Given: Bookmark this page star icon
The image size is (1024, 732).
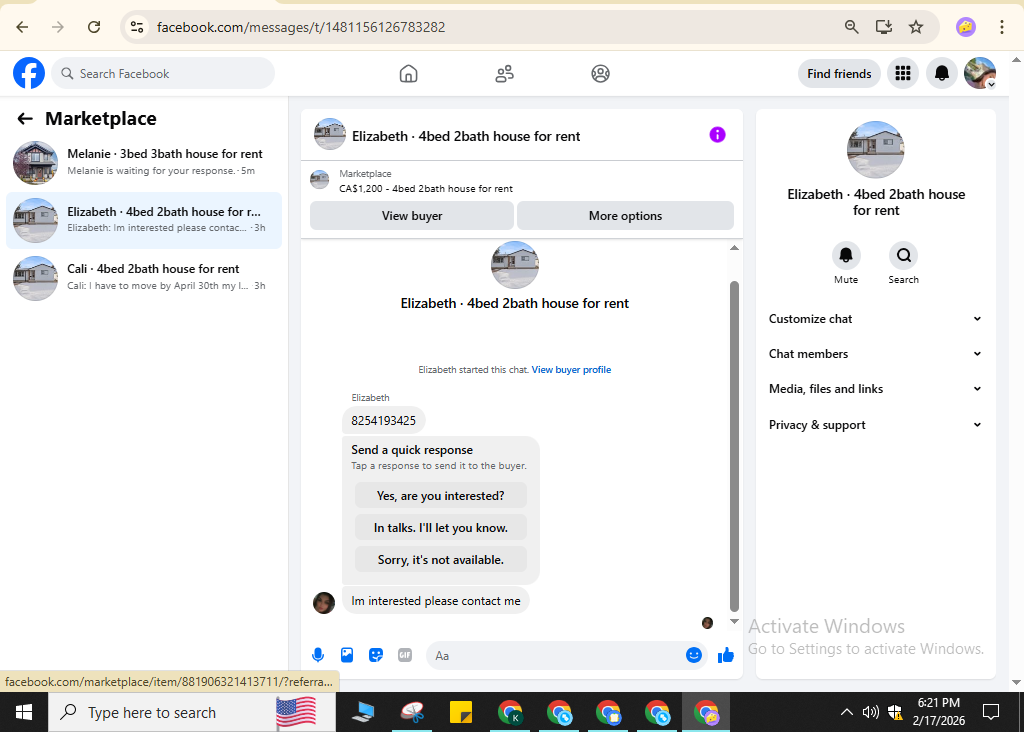Looking at the screenshot, I should [916, 27].
